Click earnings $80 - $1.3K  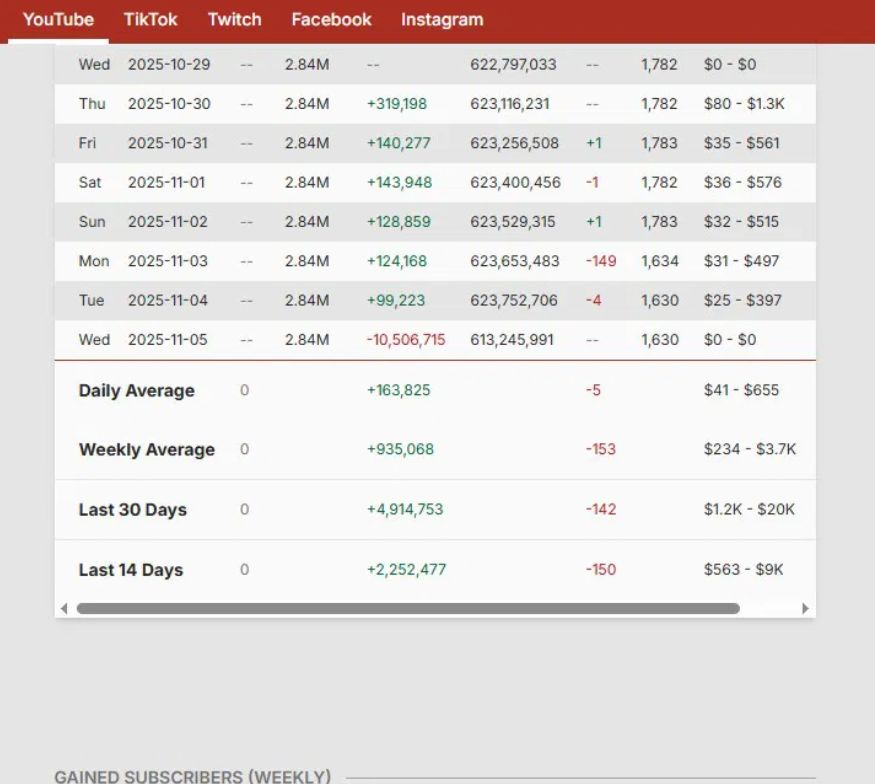[744, 104]
